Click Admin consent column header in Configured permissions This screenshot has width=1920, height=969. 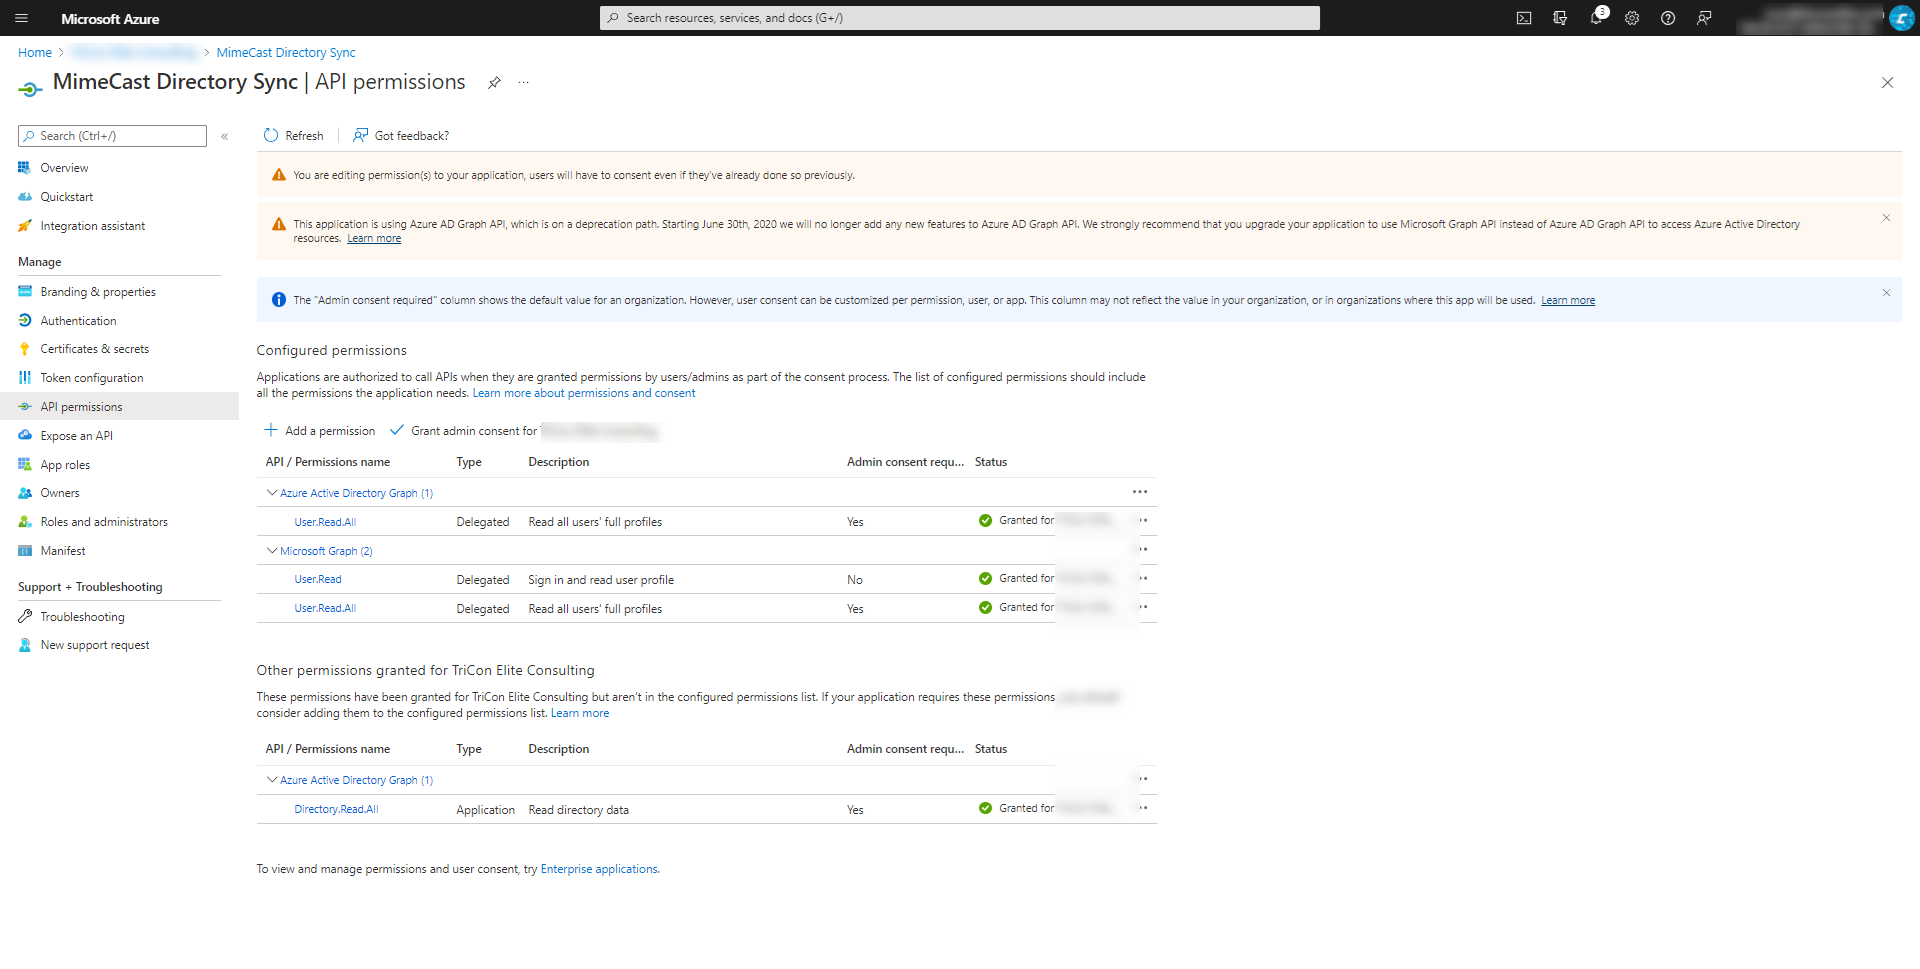(x=905, y=462)
